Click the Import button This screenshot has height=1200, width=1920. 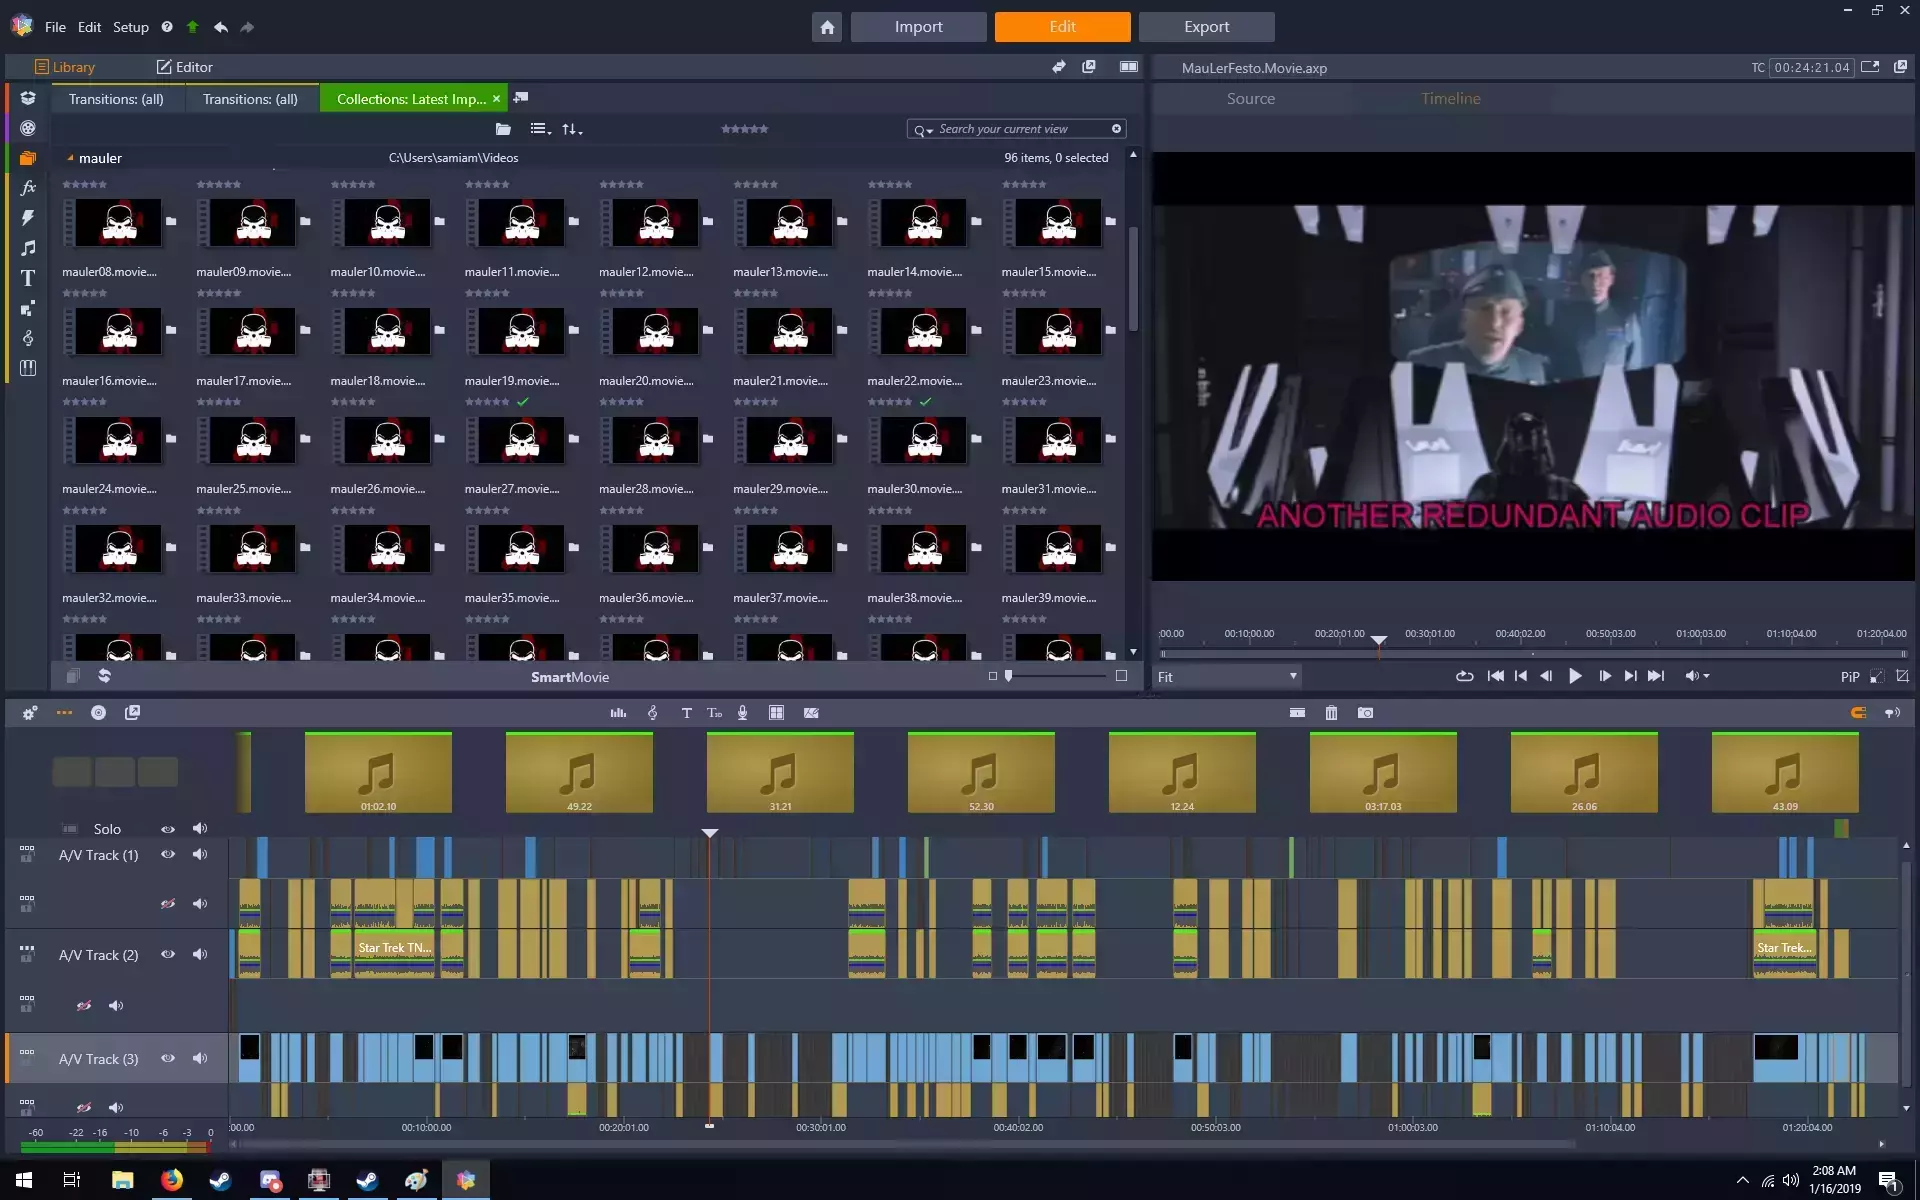pyautogui.click(x=918, y=27)
